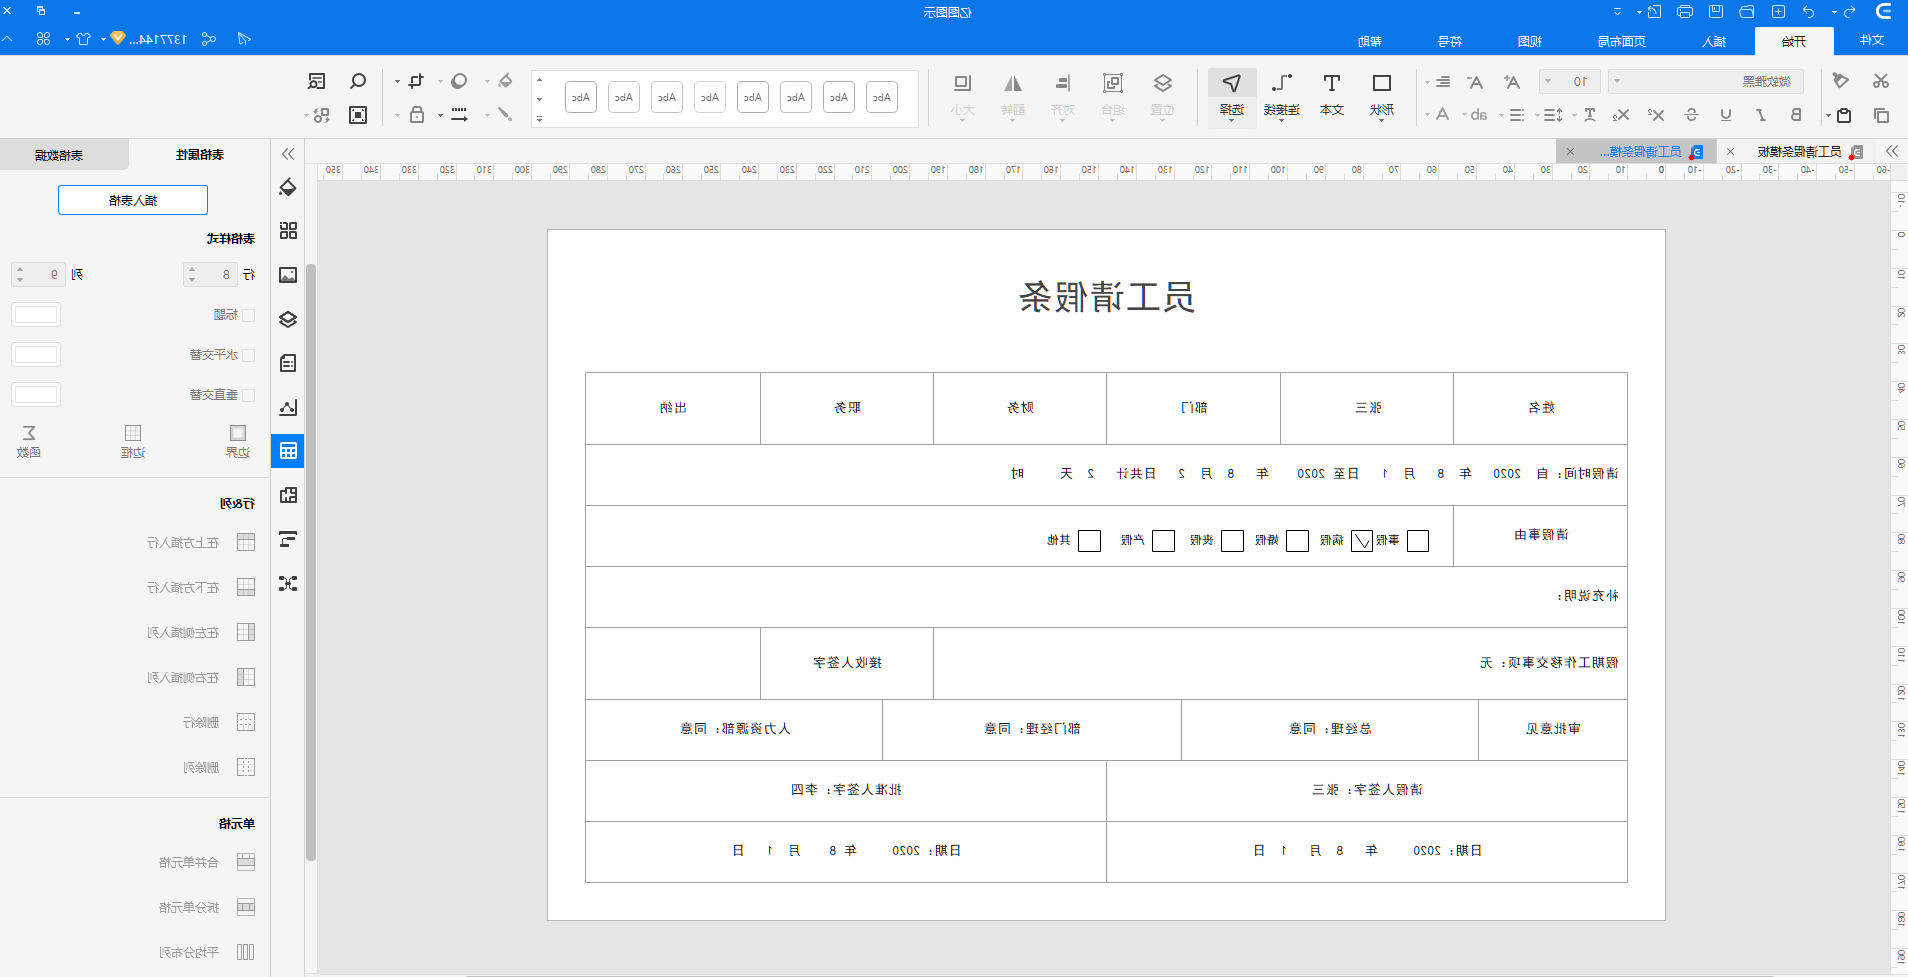Screen dimensions: 1908x977
Task: Expand the style gallery more arrow
Action: coord(539,119)
